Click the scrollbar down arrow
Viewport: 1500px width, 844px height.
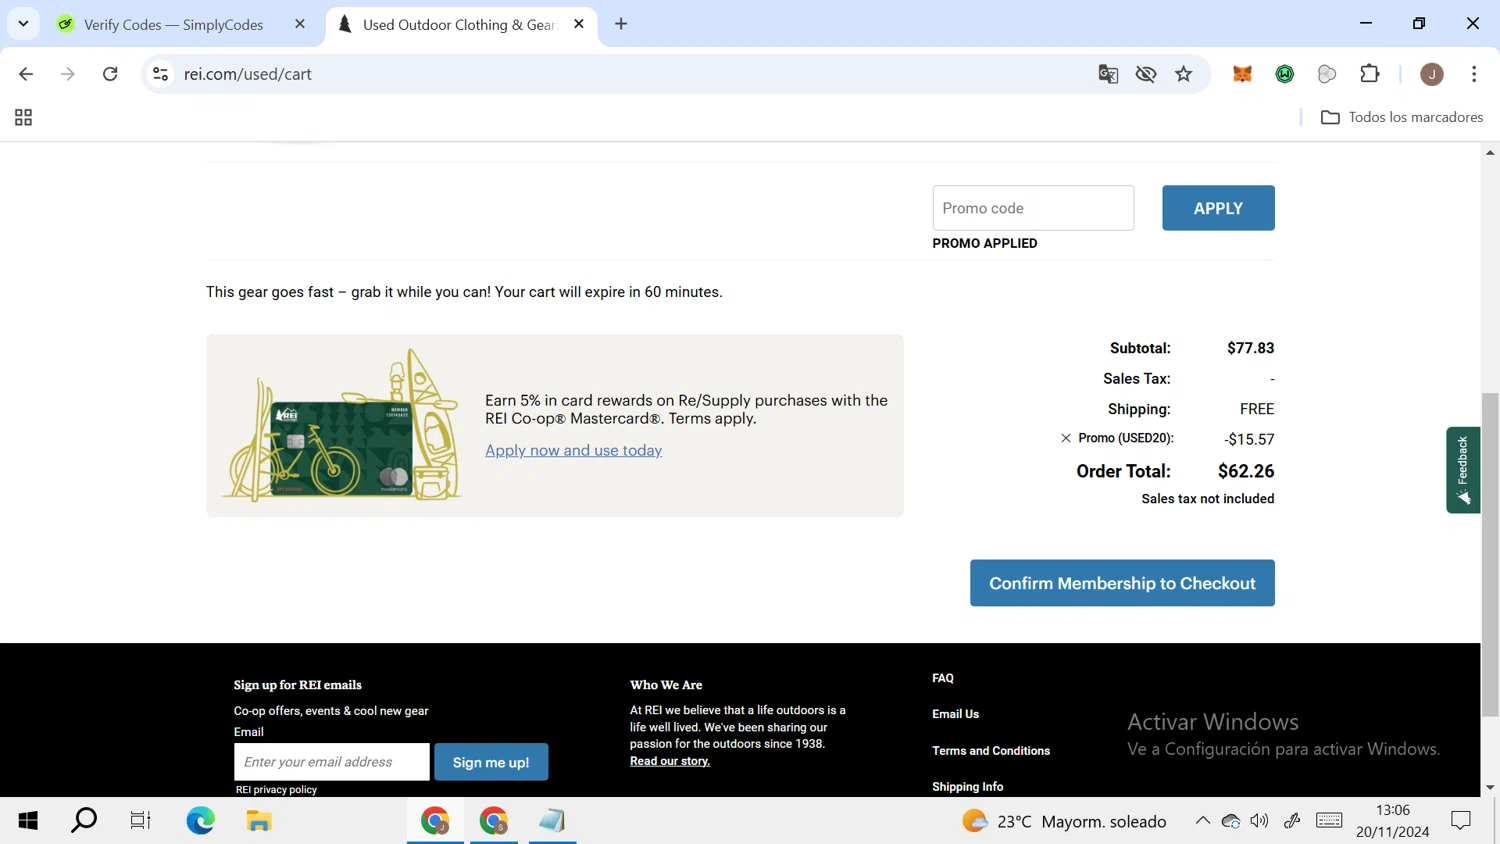click(x=1490, y=788)
